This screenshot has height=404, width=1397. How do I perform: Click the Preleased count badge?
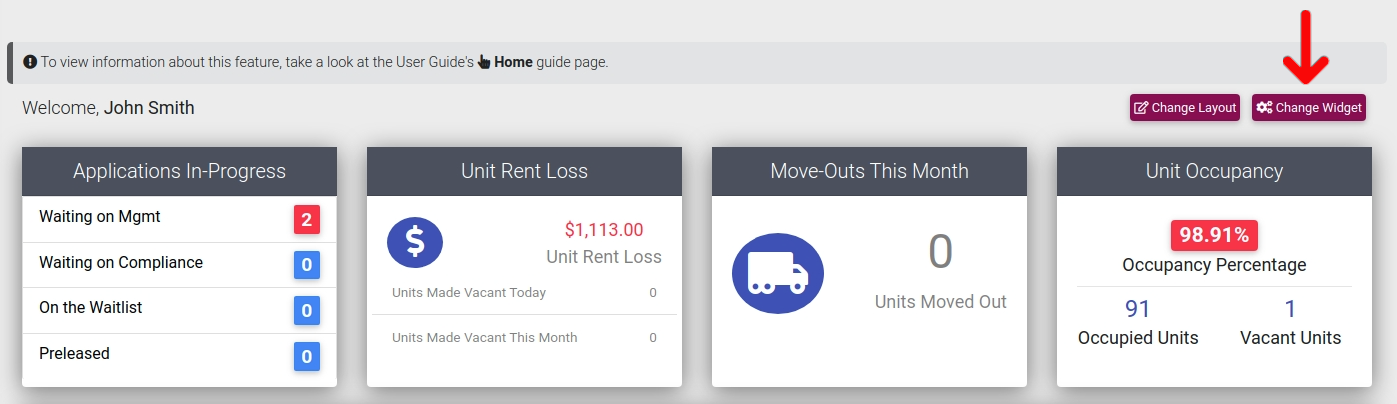[306, 356]
